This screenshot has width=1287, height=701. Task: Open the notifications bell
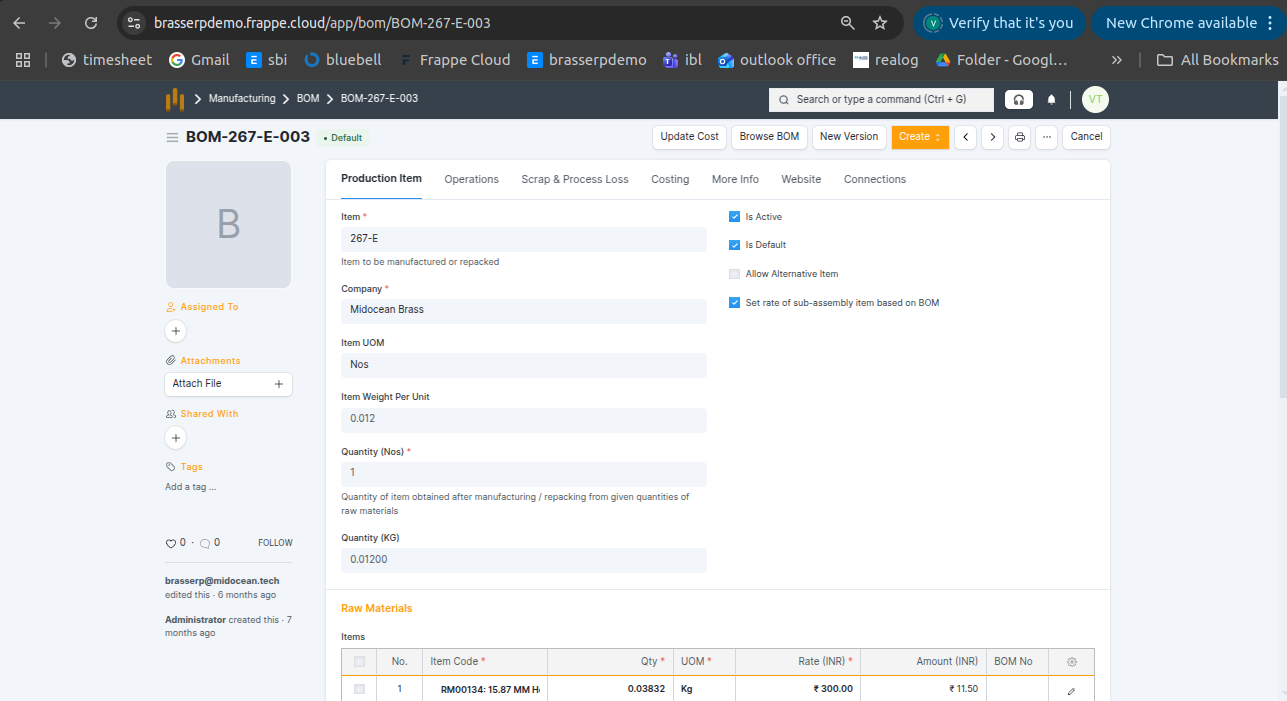tap(1051, 100)
